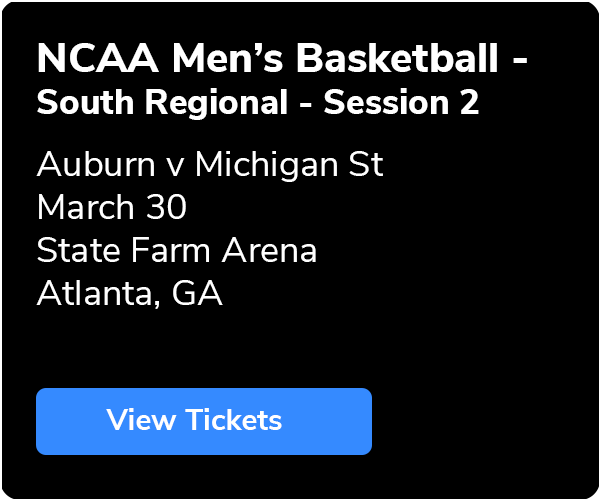The width and height of the screenshot is (600, 500).
Task: Click the word Basketball in the heading
Action: pos(398,59)
